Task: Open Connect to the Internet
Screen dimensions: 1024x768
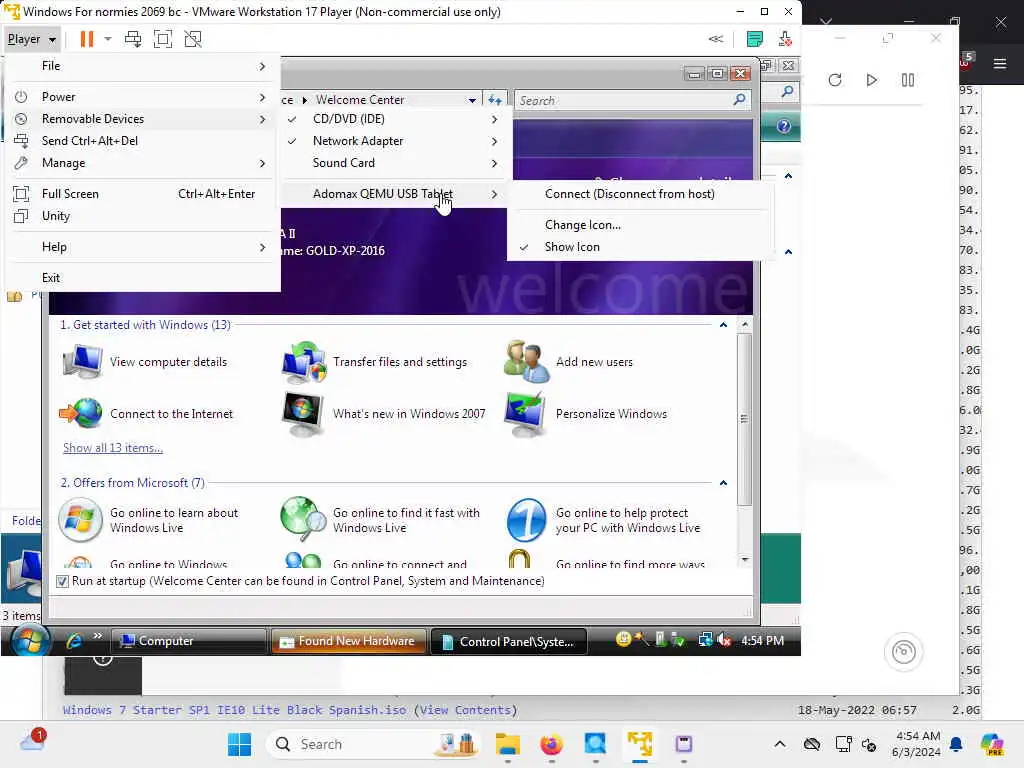Action: tap(146, 413)
